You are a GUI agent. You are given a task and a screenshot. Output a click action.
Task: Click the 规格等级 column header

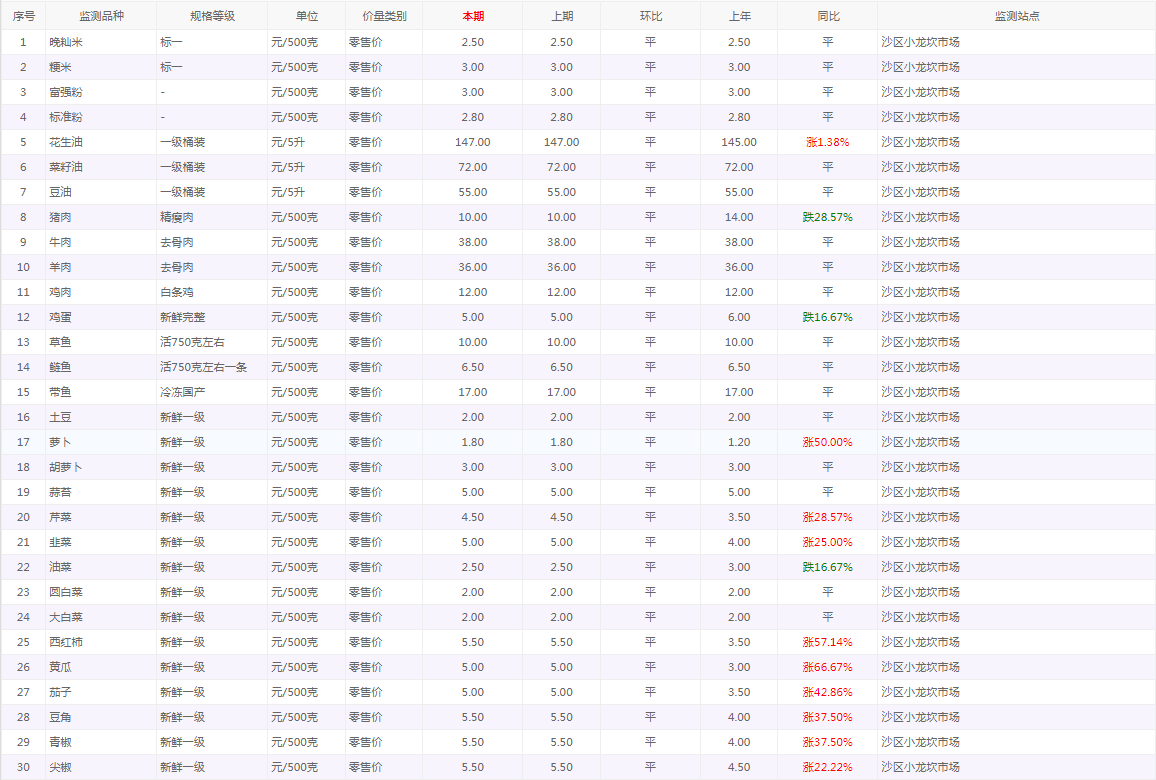211,16
